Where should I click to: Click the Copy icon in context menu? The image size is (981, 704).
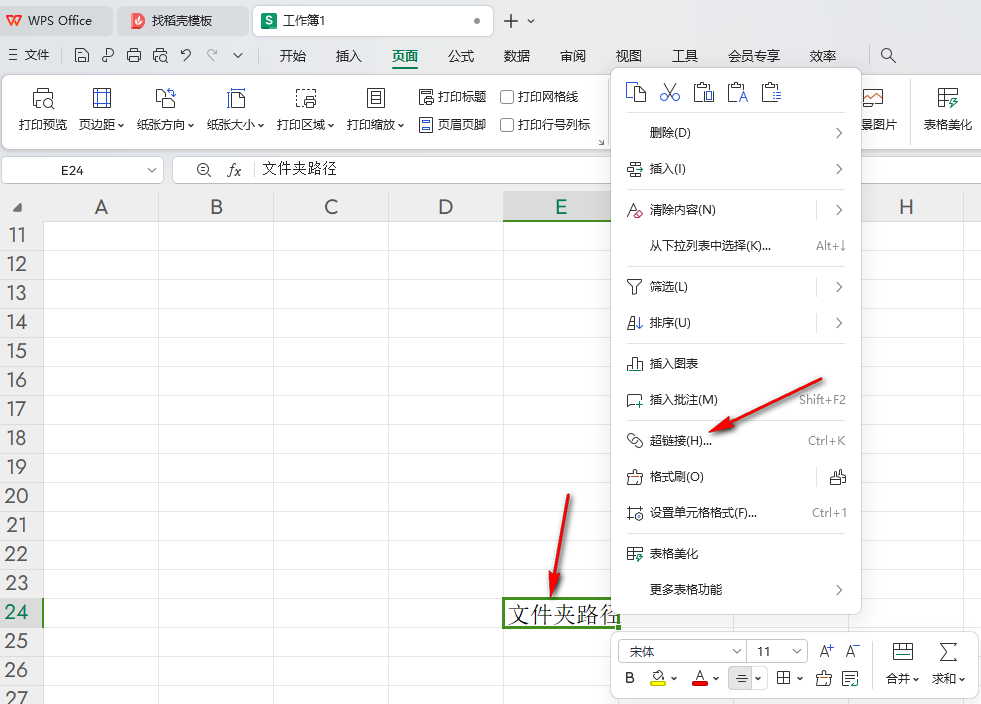(636, 93)
